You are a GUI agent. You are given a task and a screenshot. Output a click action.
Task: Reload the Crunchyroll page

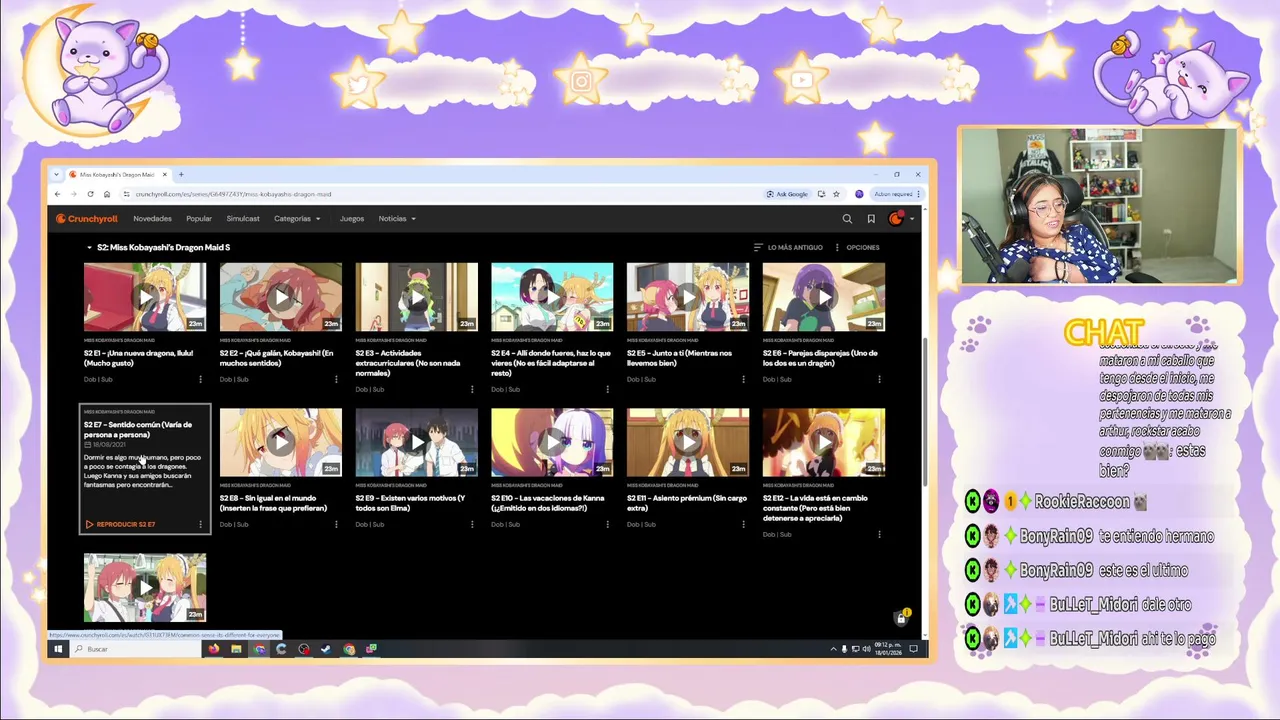90,194
